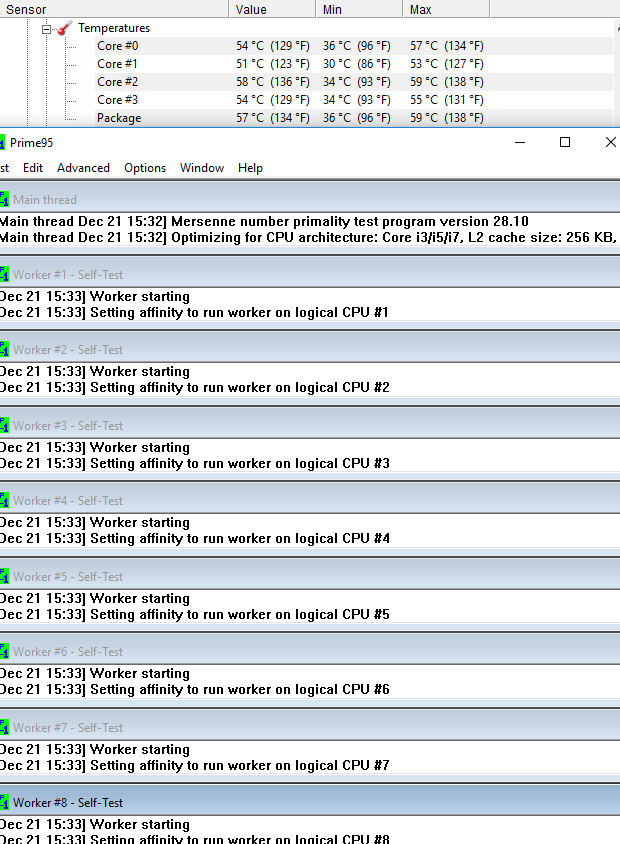Viewport: 620px width, 844px height.
Task: Select the Core #0 temperature row
Action: (354, 46)
